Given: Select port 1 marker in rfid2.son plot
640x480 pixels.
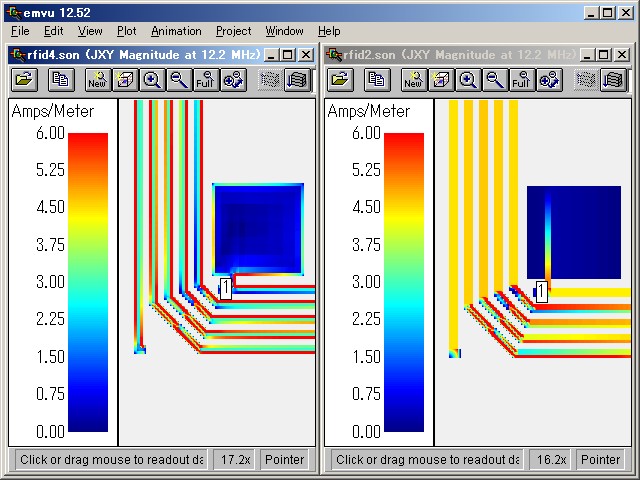Looking at the screenshot, I should point(542,291).
